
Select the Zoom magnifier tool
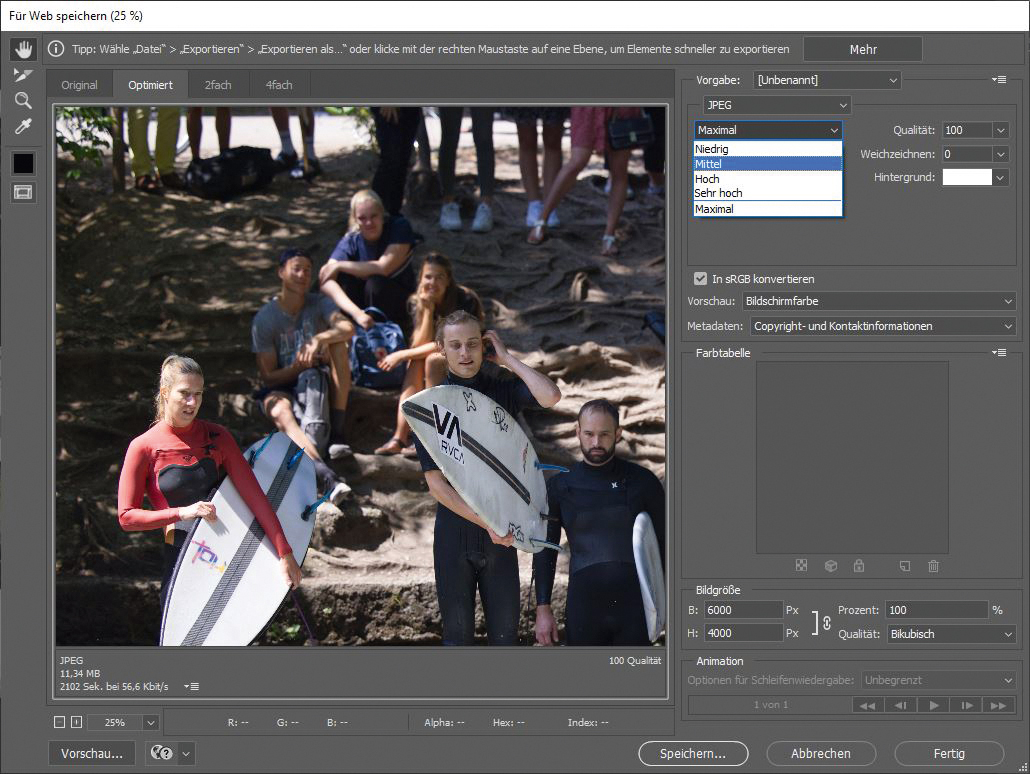click(23, 100)
